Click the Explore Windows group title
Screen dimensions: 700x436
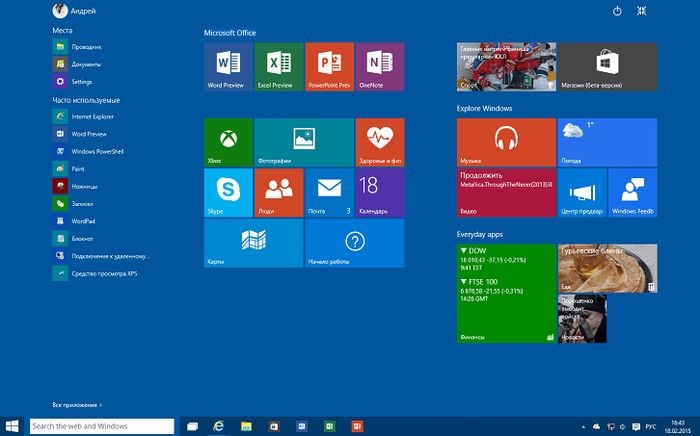point(484,108)
